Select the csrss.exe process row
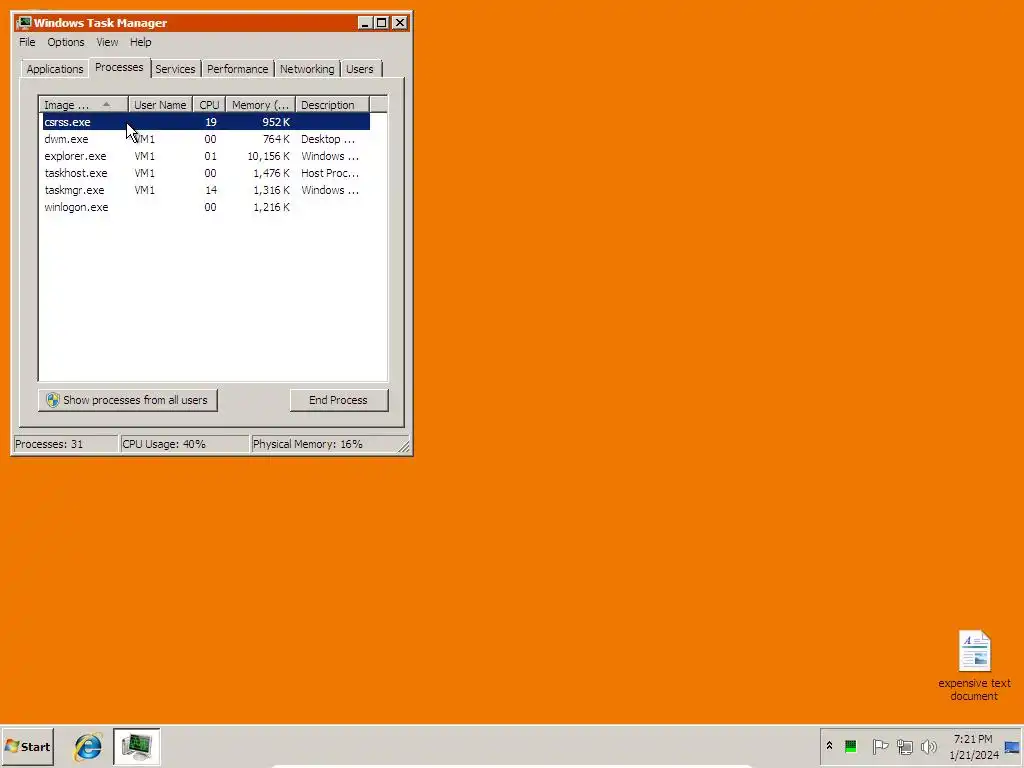Image resolution: width=1024 pixels, height=768 pixels. coord(206,122)
